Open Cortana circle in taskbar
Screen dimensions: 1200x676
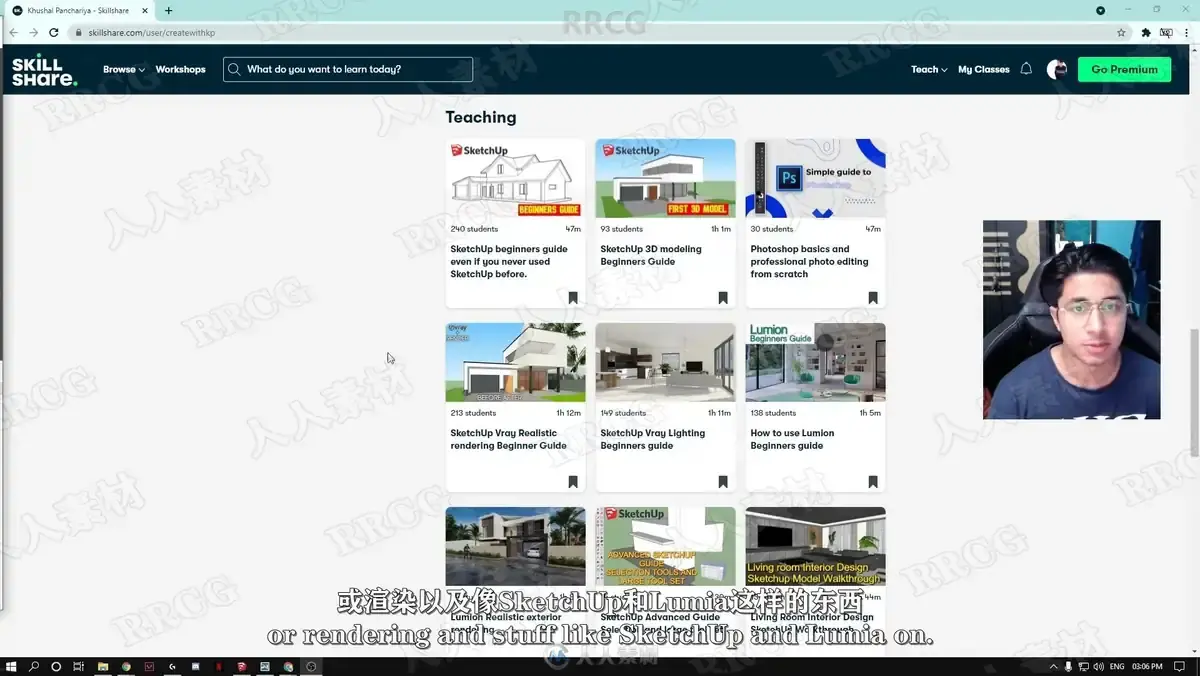[56, 666]
